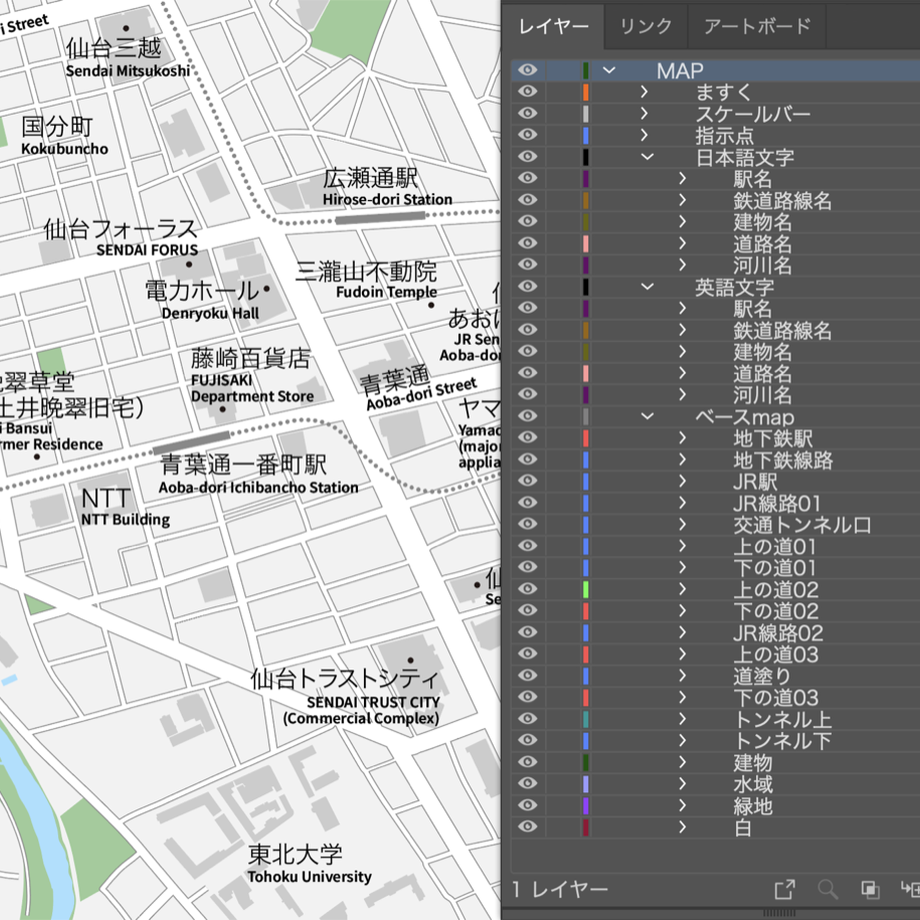Open the リンク tab

[645, 26]
